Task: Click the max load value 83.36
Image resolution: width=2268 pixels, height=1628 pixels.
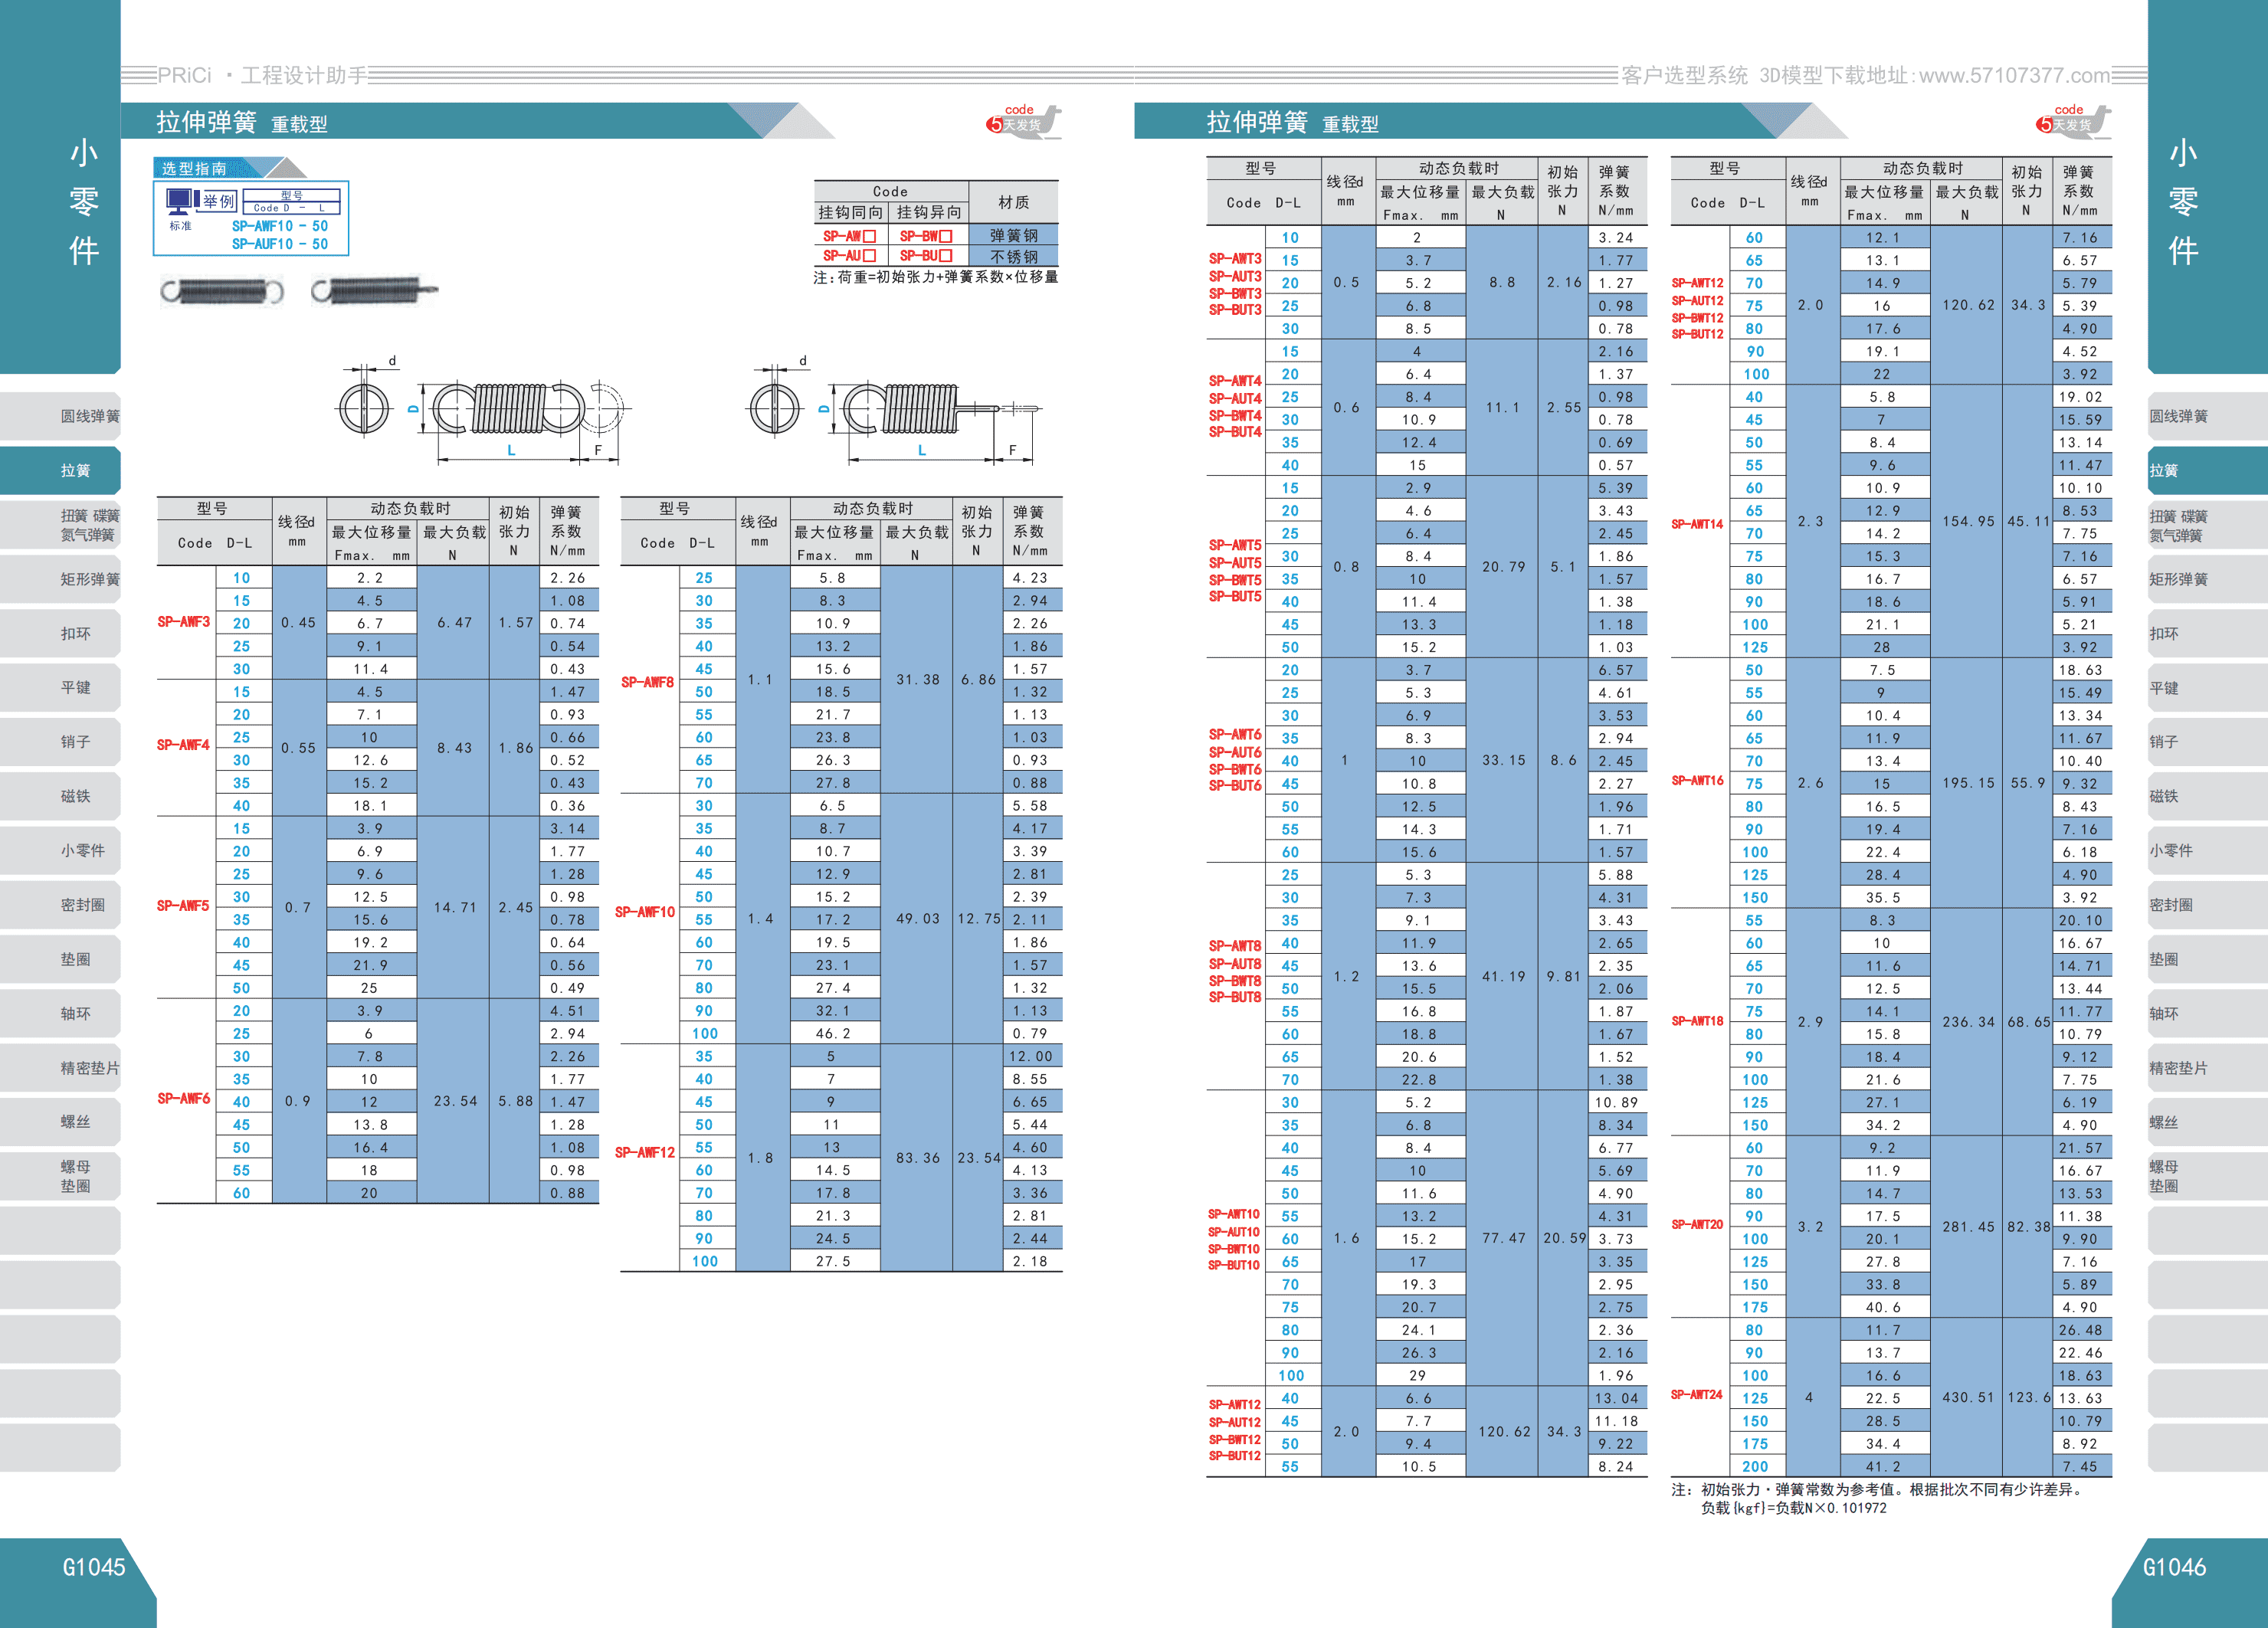Action: click(918, 1158)
